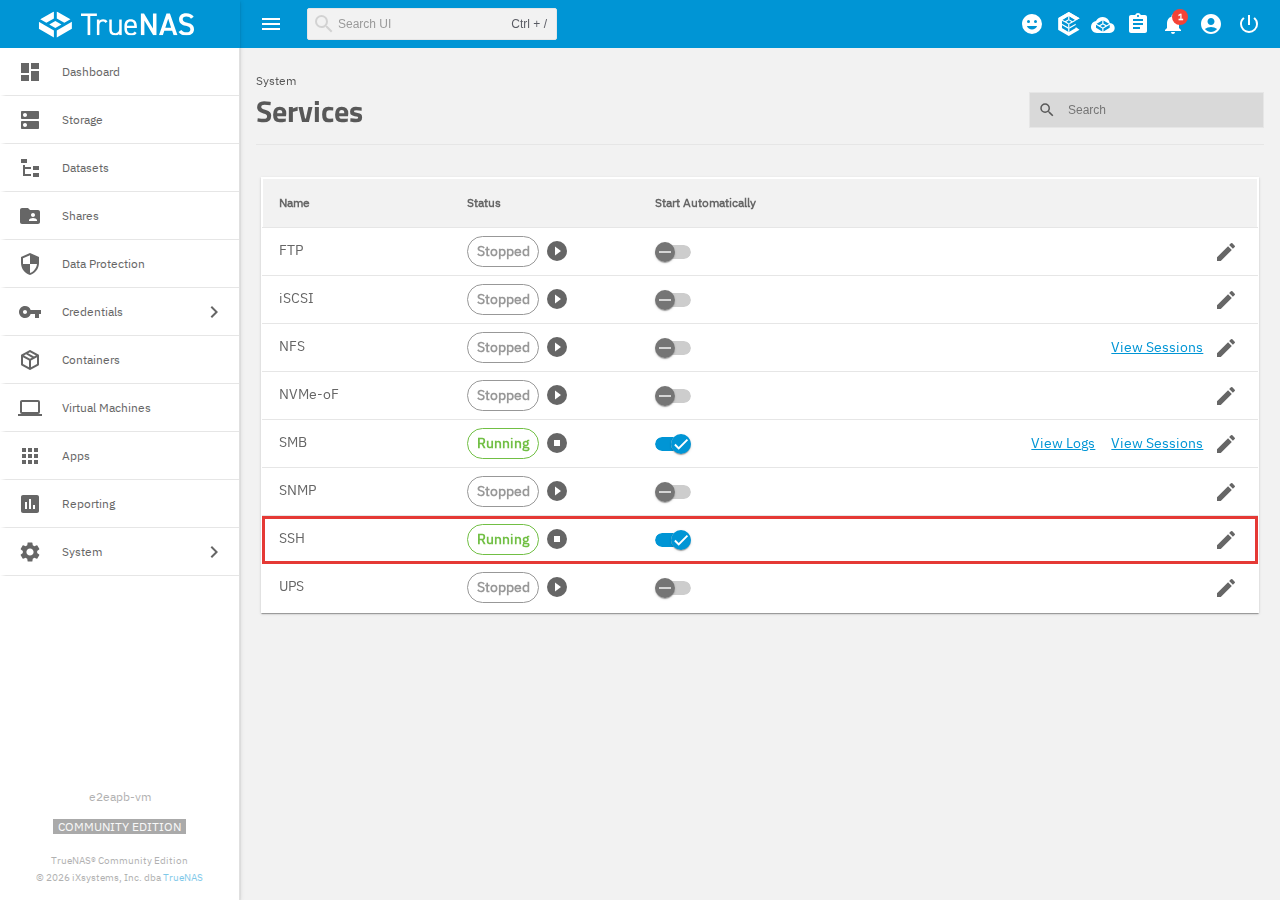1280x900 pixels.
Task: Open the feedback smiley icon
Action: click(x=1032, y=24)
